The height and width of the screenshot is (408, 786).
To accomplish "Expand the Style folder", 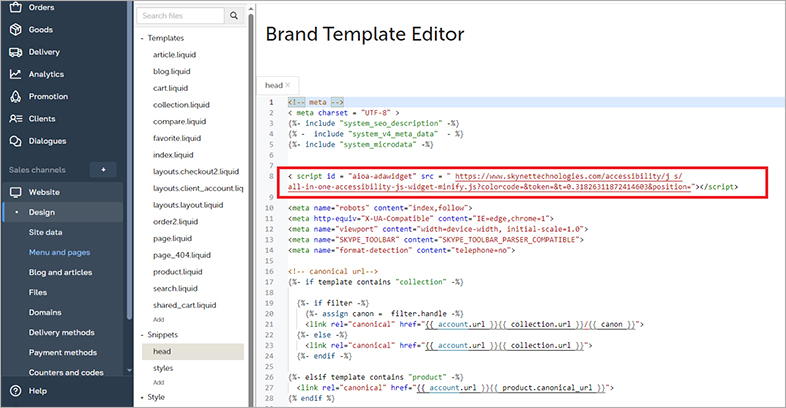I will click(x=142, y=398).
